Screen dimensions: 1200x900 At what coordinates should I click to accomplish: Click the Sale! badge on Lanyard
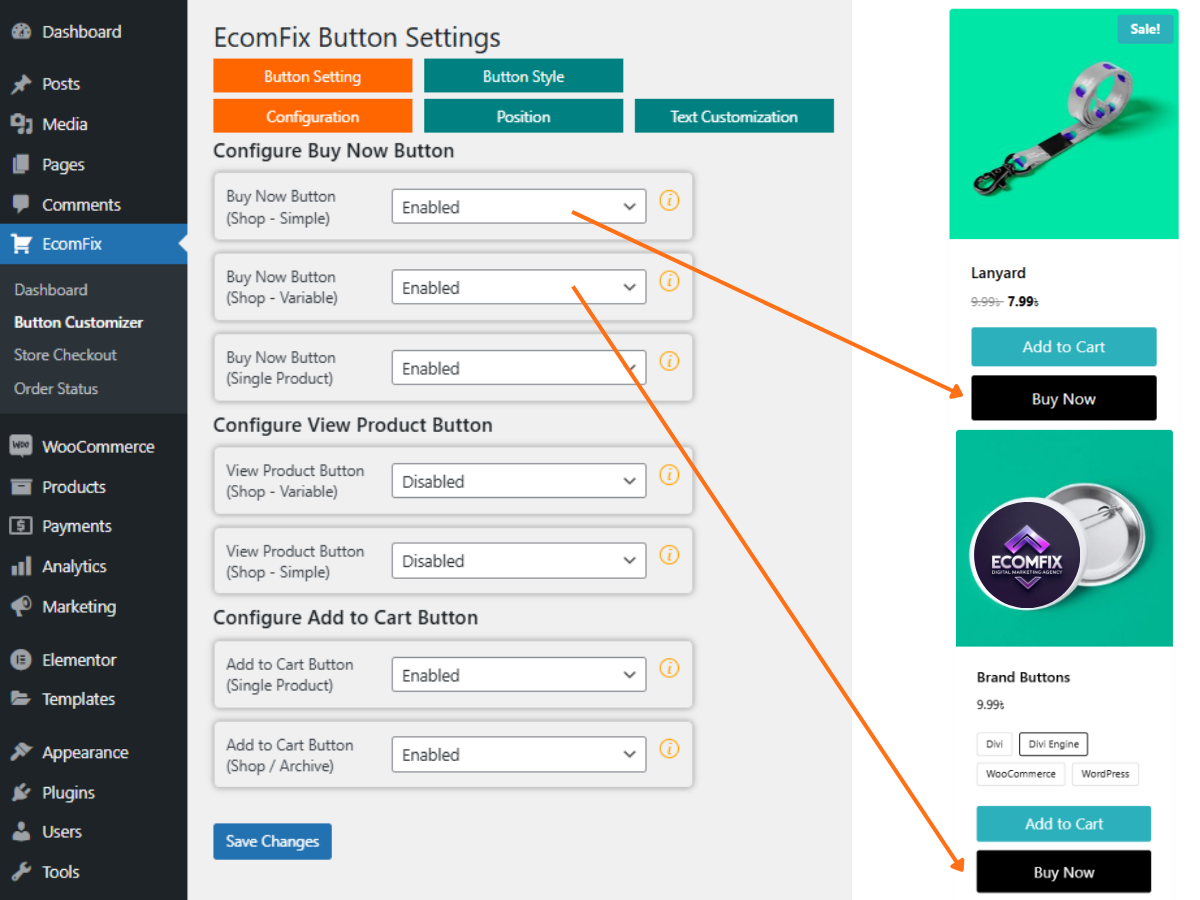pyautogui.click(x=1145, y=29)
